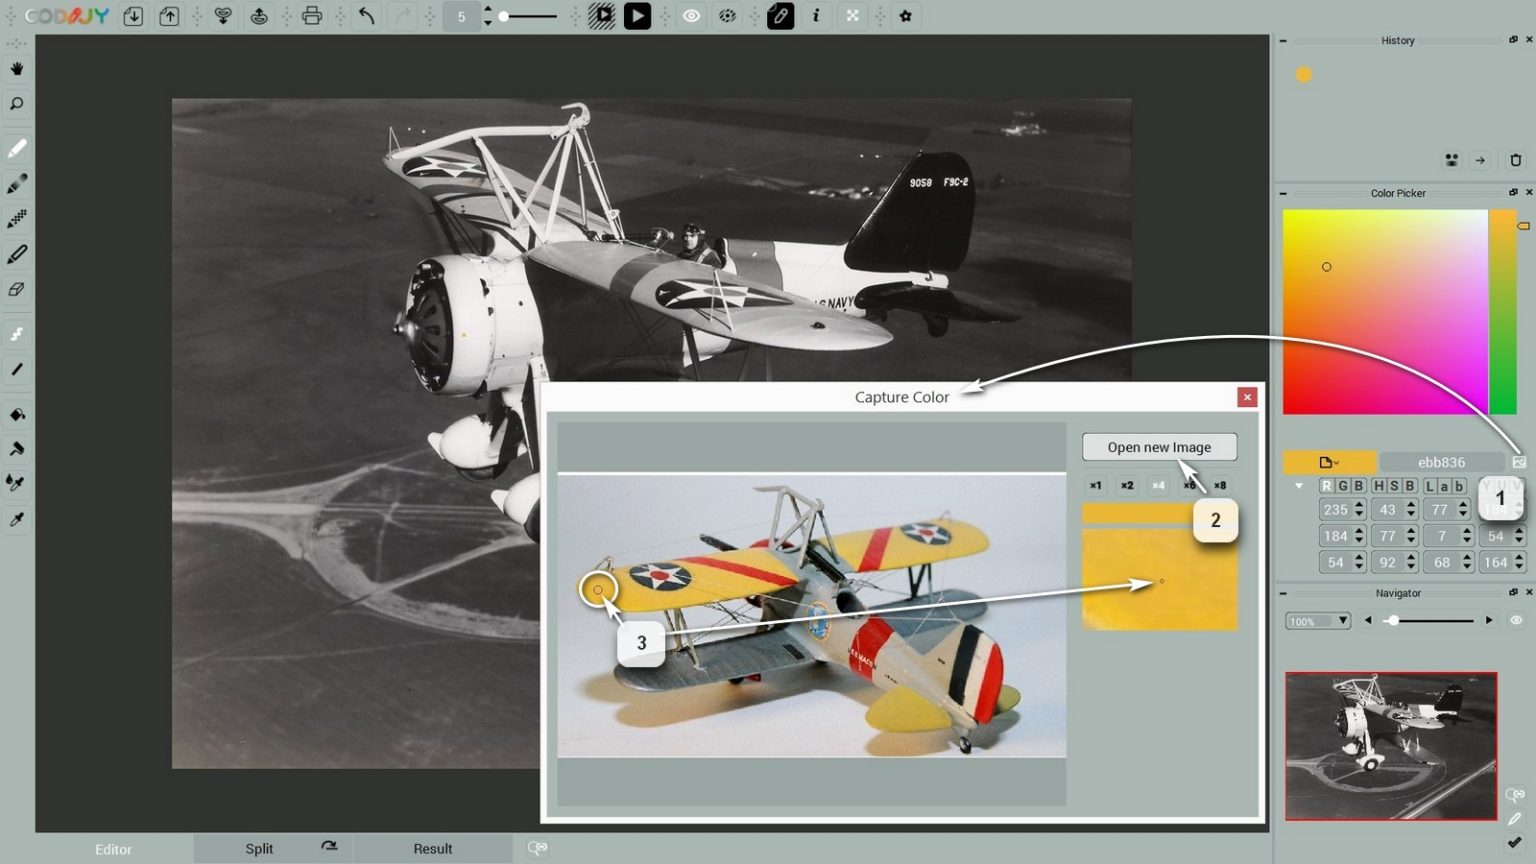Close the Capture Color dialog
The width and height of the screenshot is (1536, 864).
tap(1247, 397)
